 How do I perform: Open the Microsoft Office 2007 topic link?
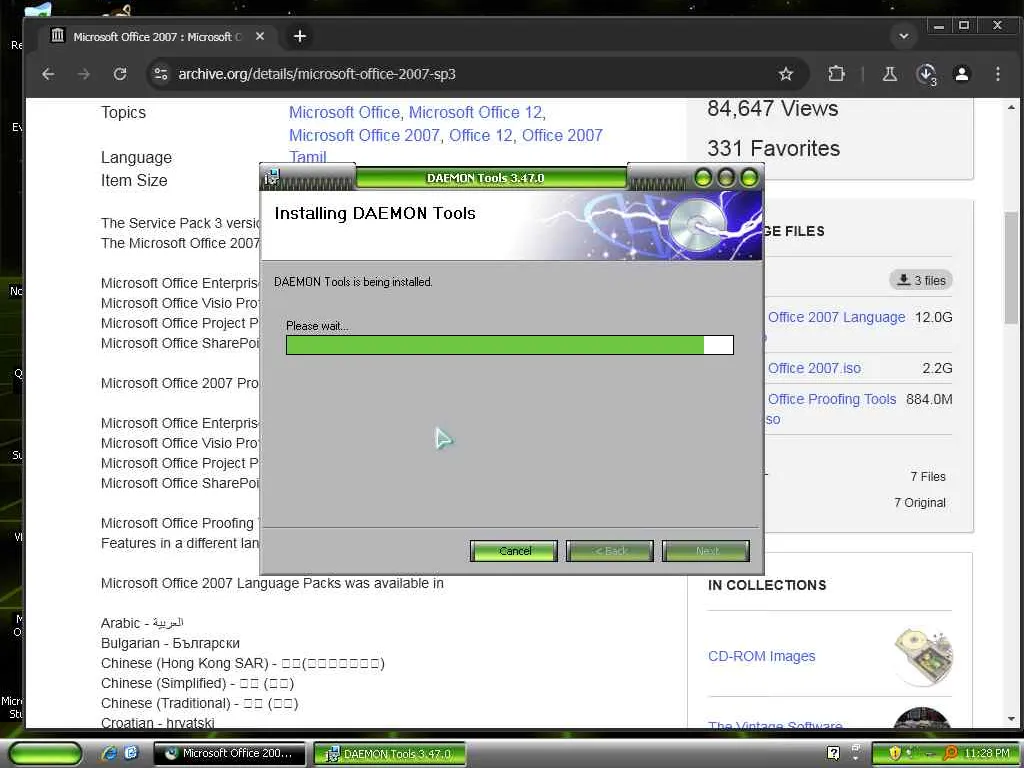(364, 135)
